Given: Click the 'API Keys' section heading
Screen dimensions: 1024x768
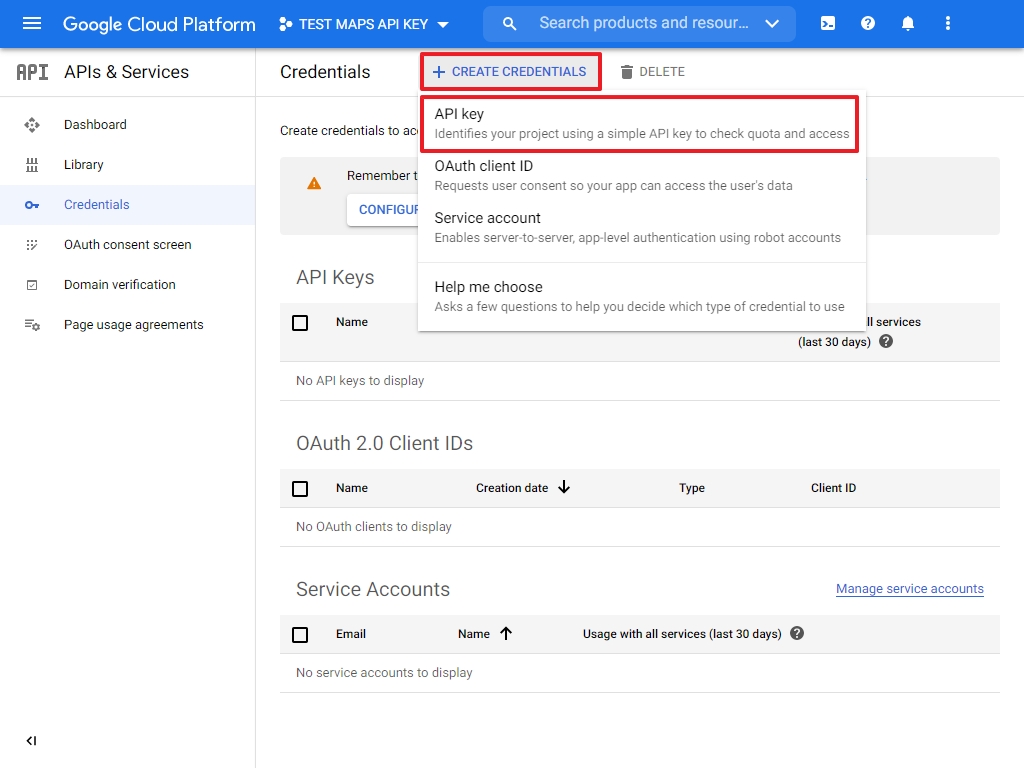Looking at the screenshot, I should point(335,278).
